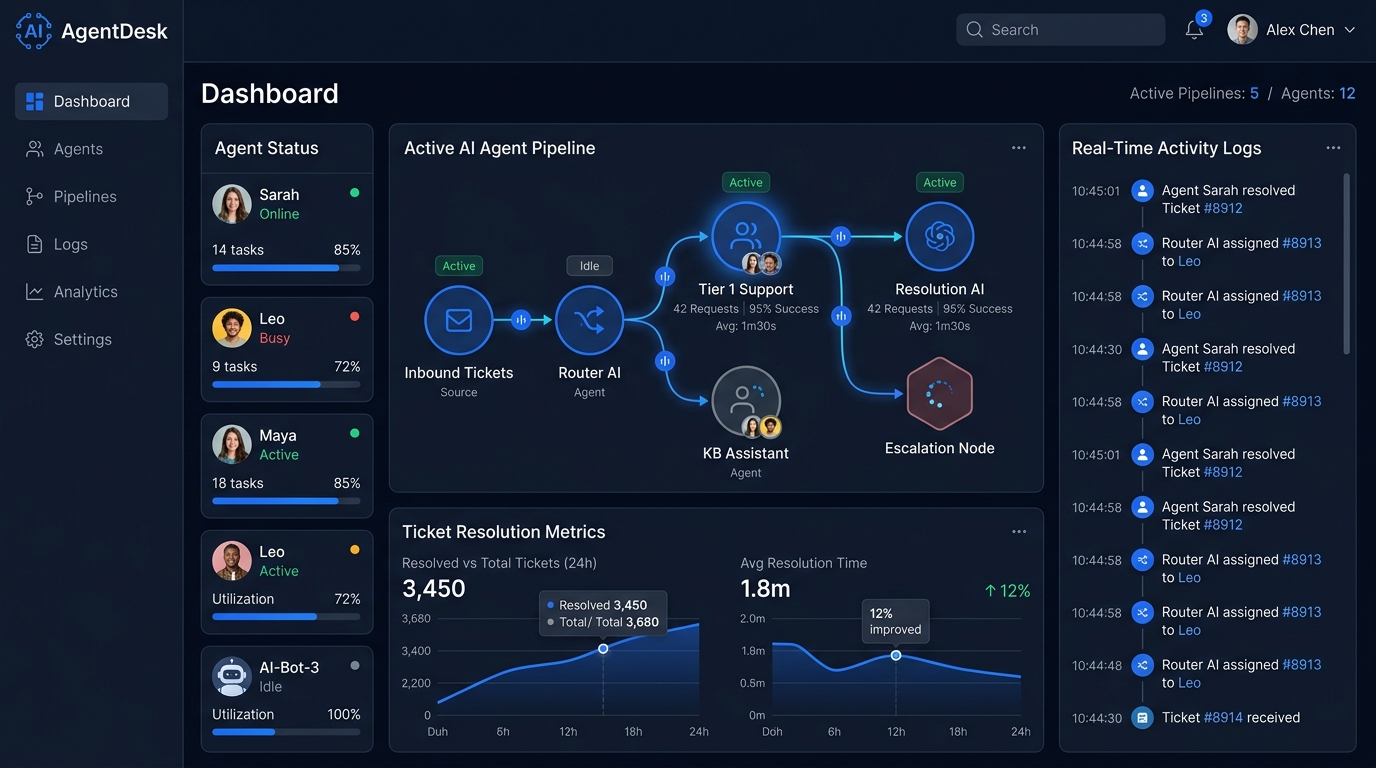
Task: Click Maya's avatar in Agent Status
Action: tap(232, 445)
